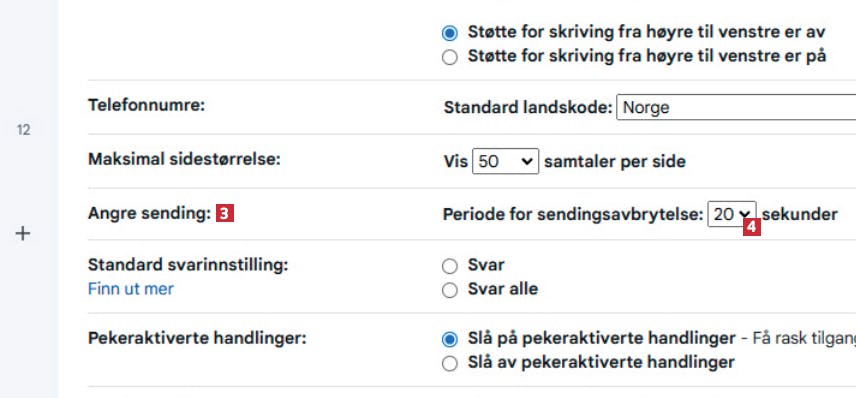The width and height of the screenshot is (856, 398).
Task: Click the red number 4 marker
Action: coord(752,227)
